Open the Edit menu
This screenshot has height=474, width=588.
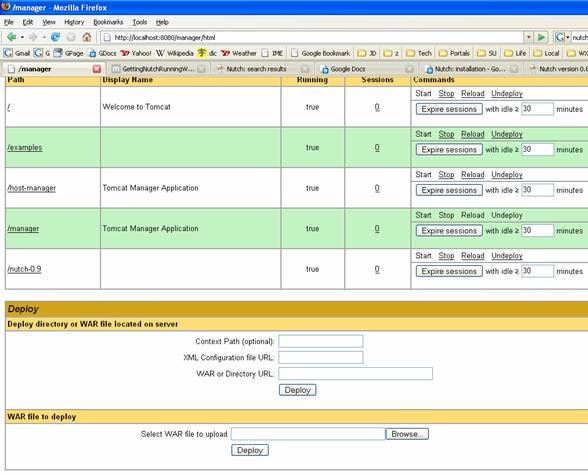point(28,22)
